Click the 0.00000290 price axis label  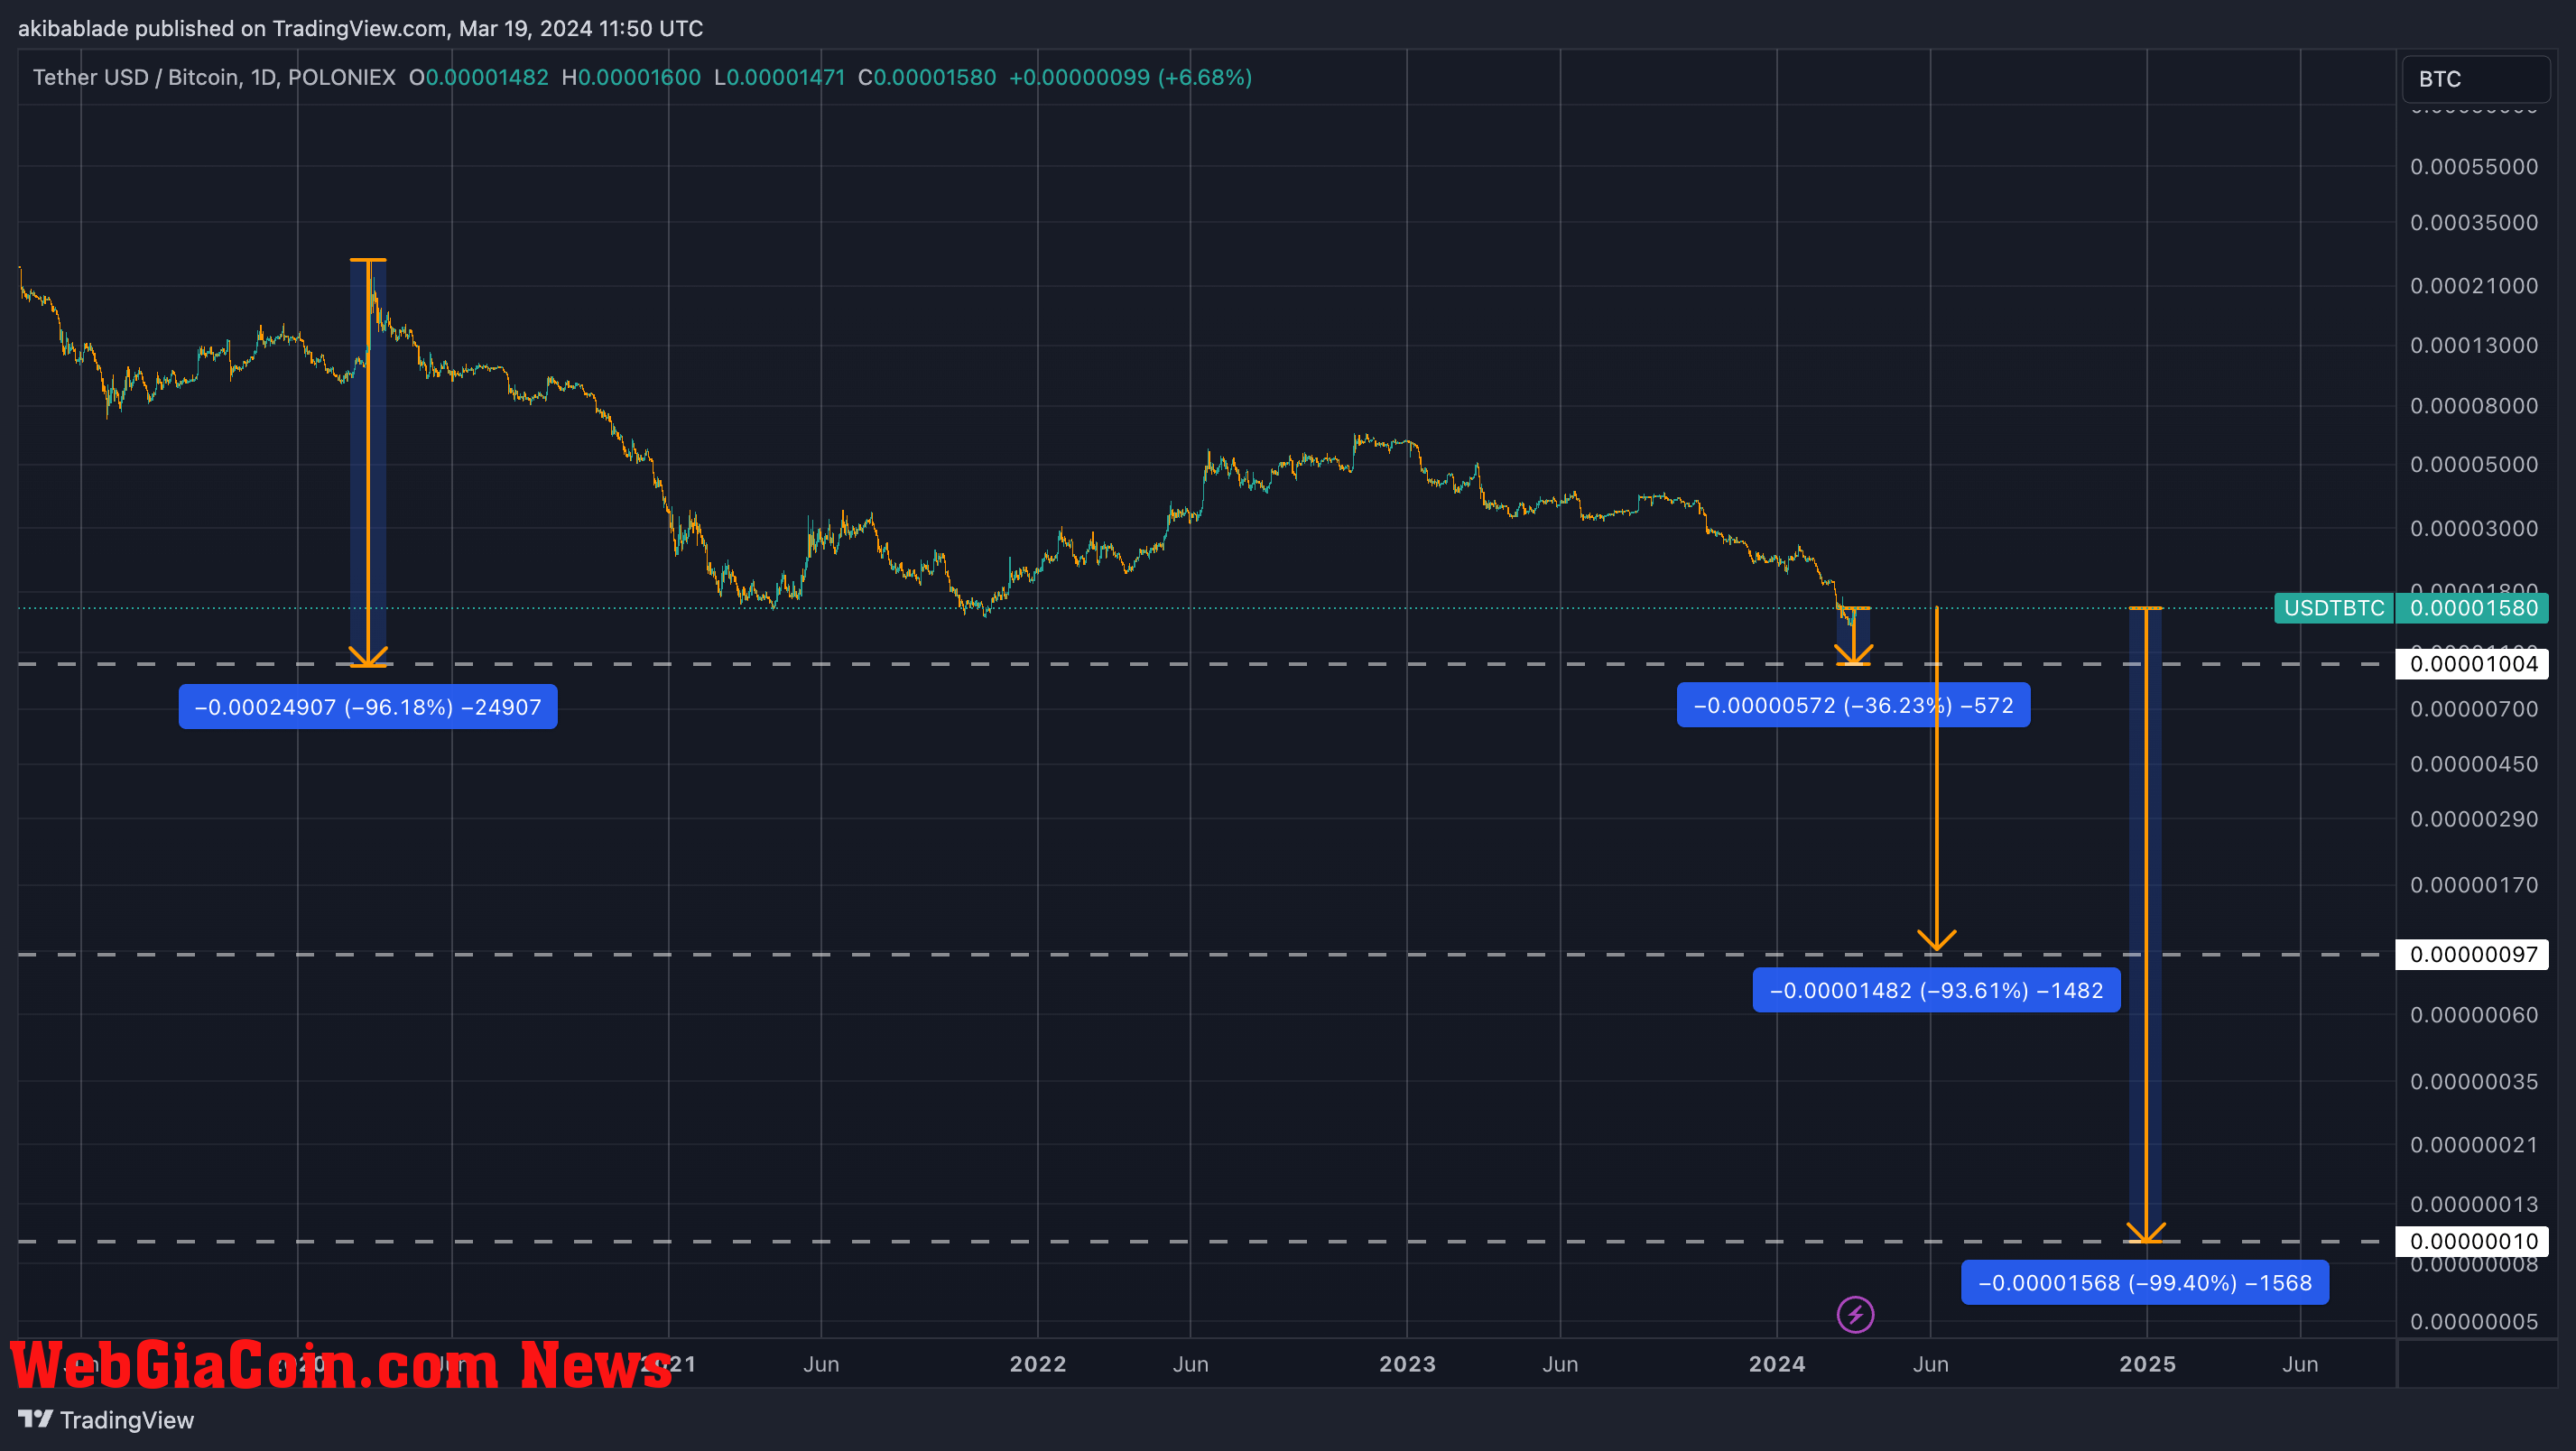2474,820
